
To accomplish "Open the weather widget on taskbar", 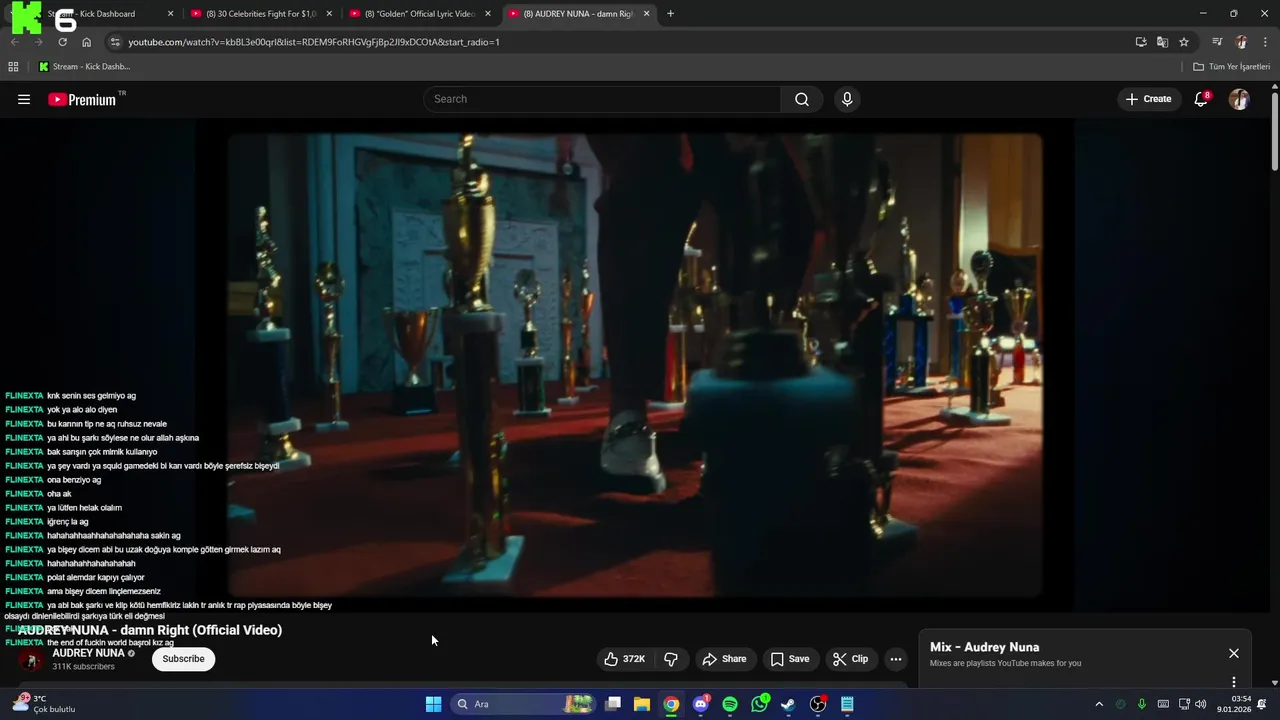I will point(43,704).
